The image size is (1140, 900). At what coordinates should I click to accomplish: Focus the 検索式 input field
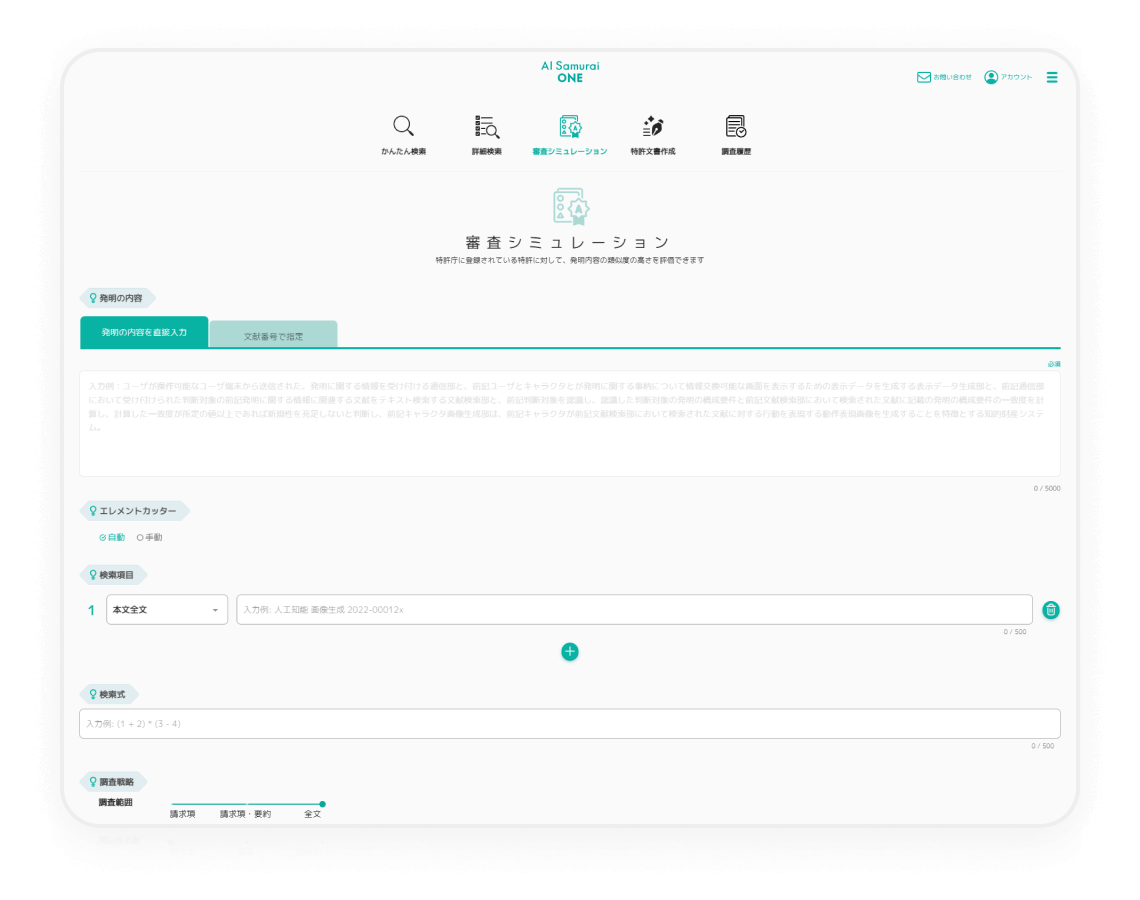[570, 723]
